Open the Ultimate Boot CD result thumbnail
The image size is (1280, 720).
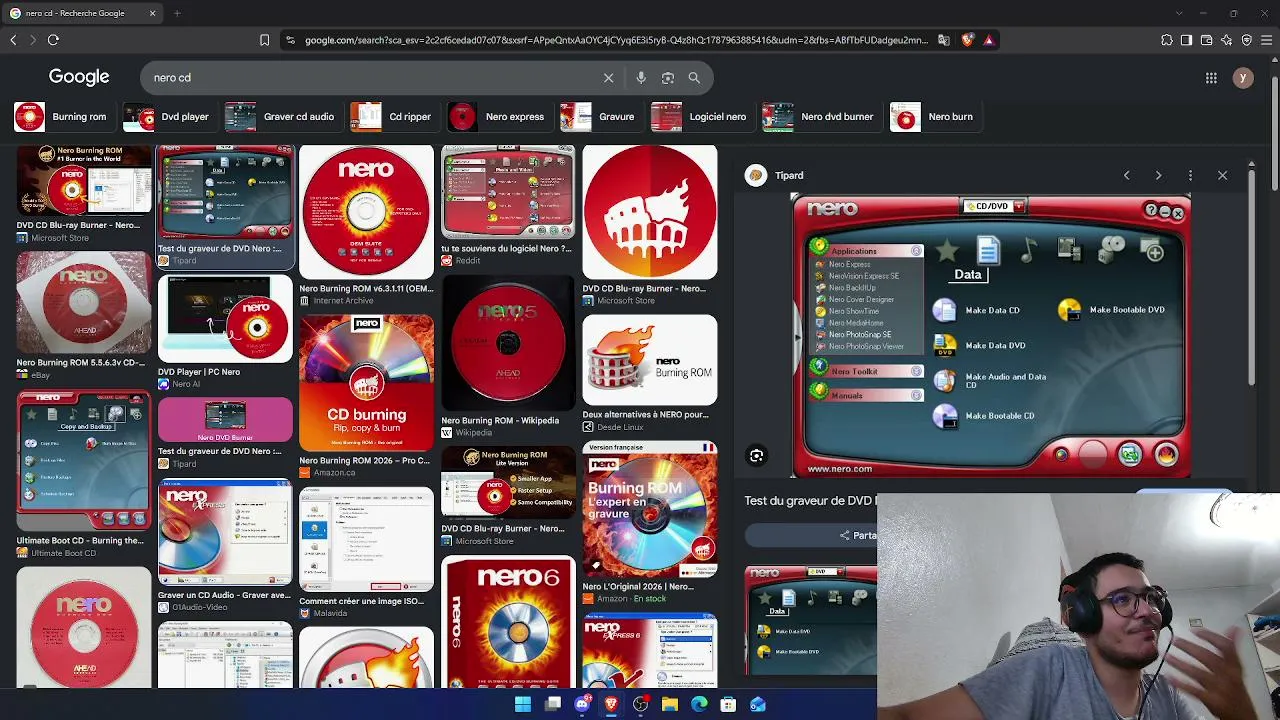[x=84, y=460]
